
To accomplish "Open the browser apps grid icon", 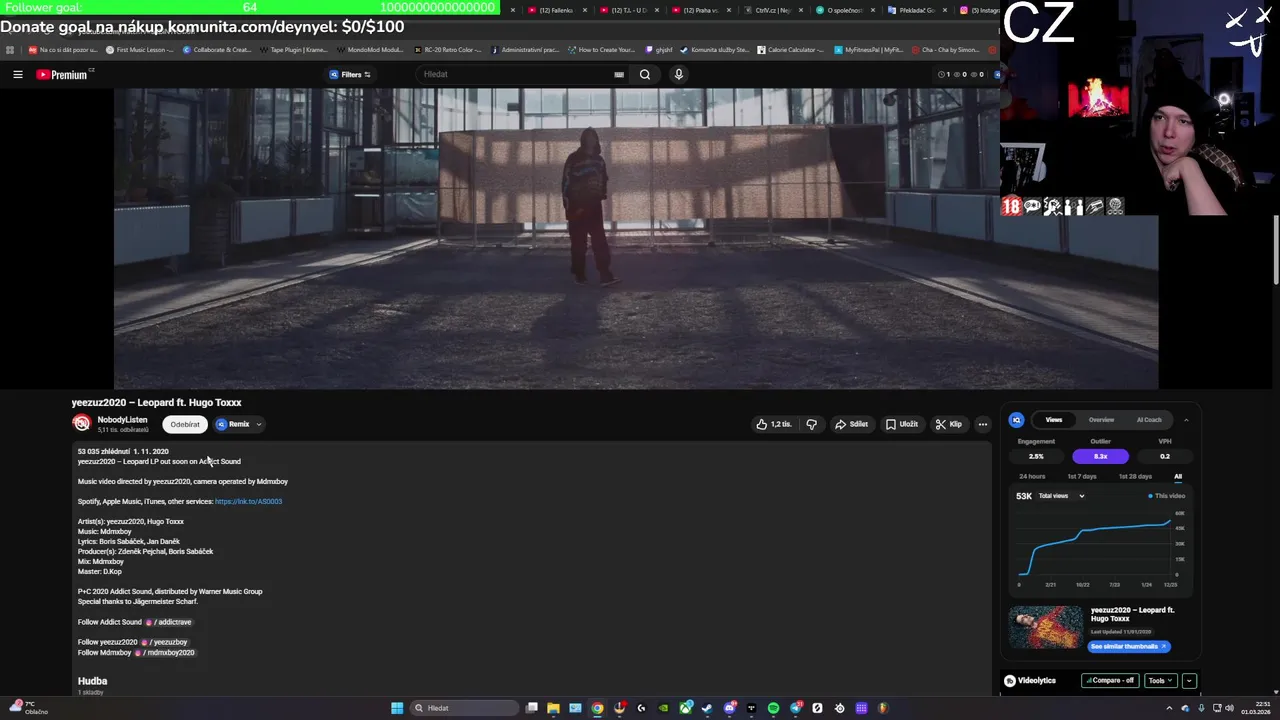I will [x=10, y=49].
